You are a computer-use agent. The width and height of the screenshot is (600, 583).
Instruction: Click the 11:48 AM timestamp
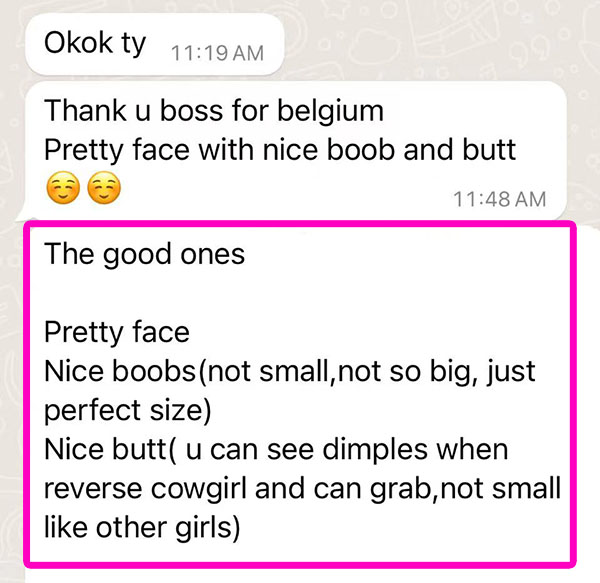[500, 199]
